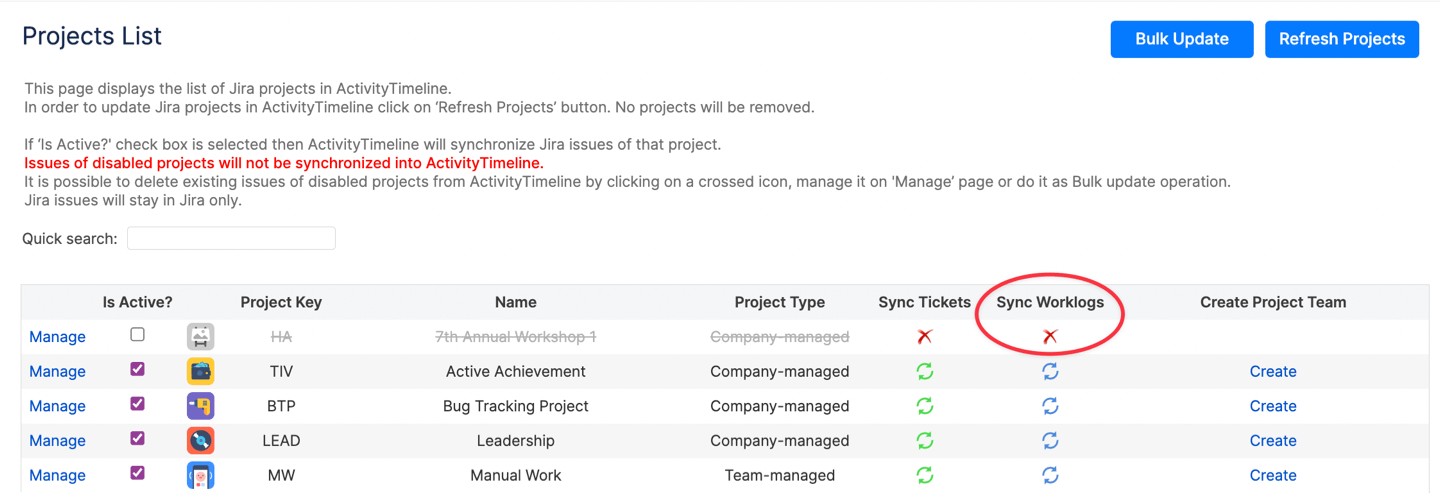The width and height of the screenshot is (1440, 493).
Task: Enable Is Active checkbox for HA project
Action: pos(138,335)
